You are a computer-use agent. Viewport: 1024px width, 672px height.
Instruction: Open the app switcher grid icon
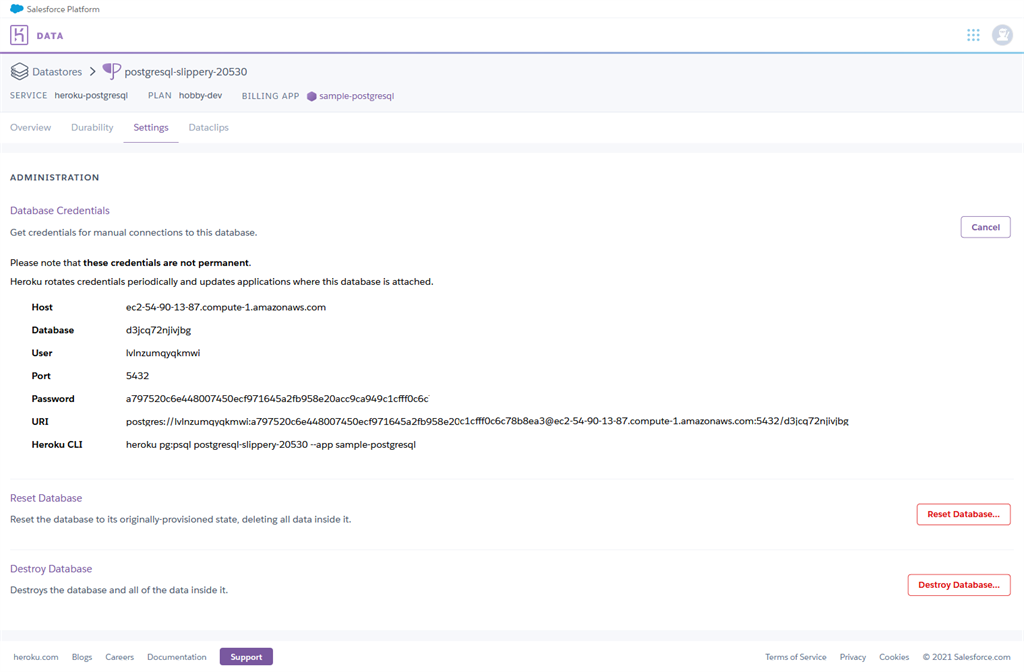(973, 35)
